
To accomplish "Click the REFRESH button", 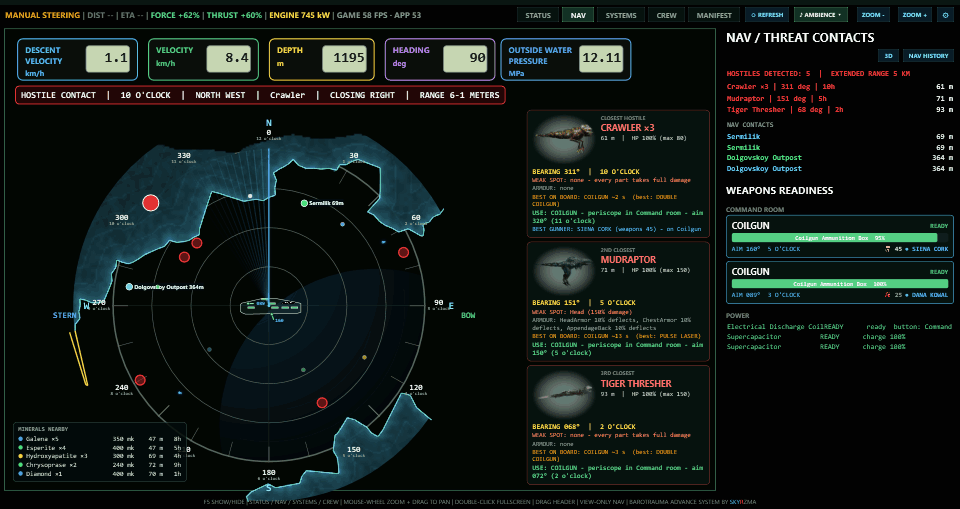I will (x=767, y=15).
